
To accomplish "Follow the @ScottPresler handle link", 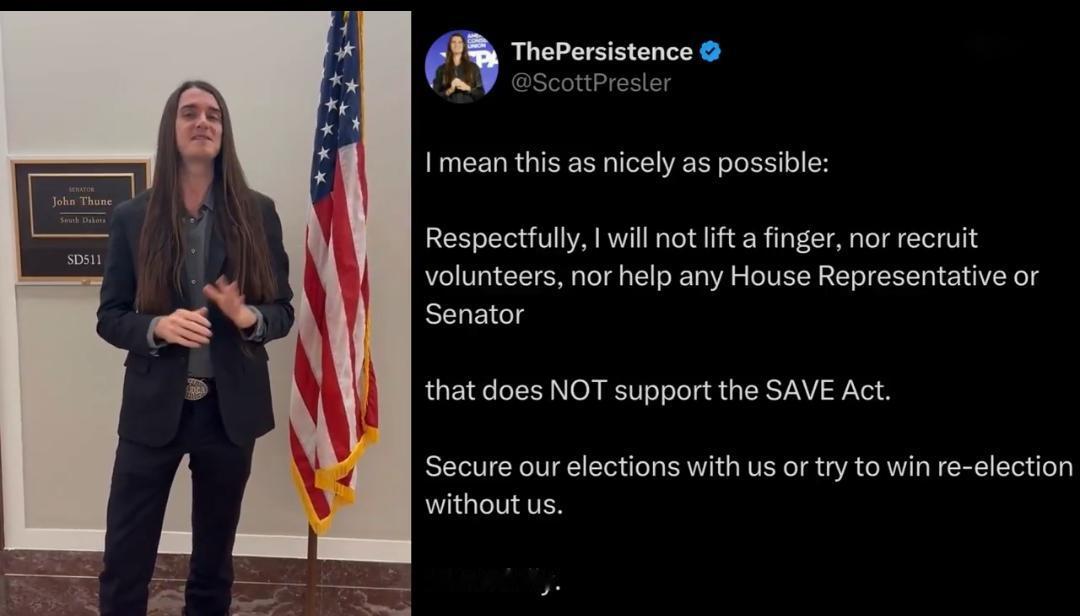I will (x=590, y=83).
